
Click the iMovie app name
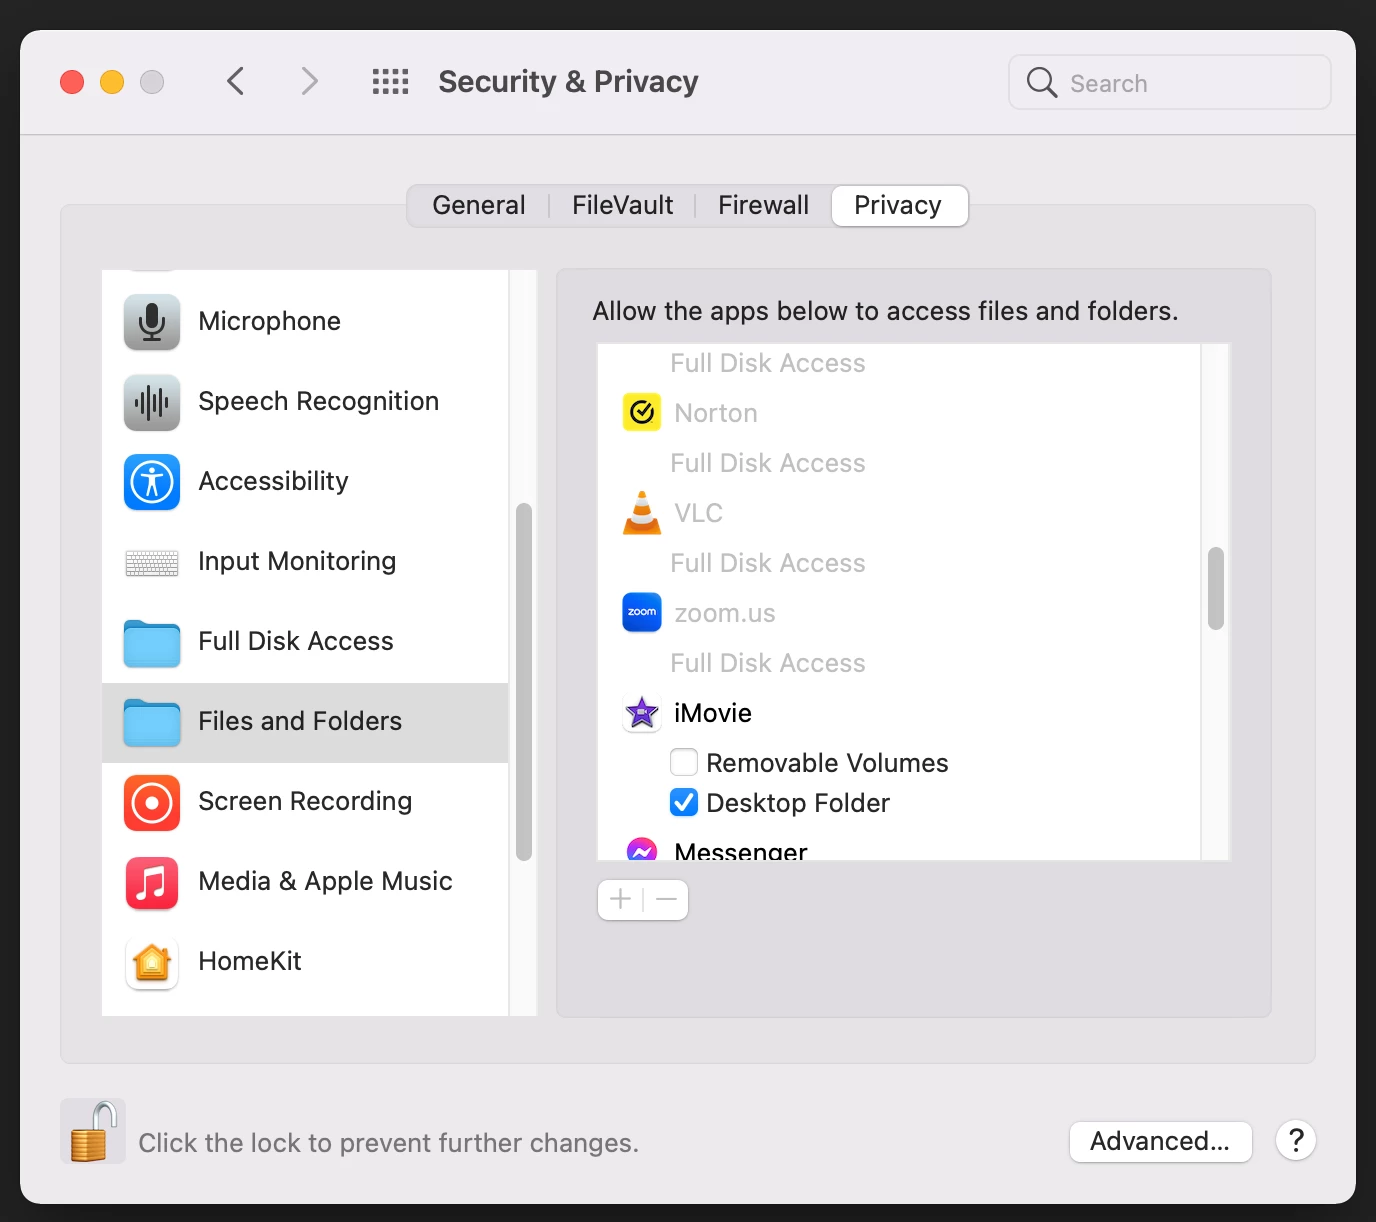(713, 713)
